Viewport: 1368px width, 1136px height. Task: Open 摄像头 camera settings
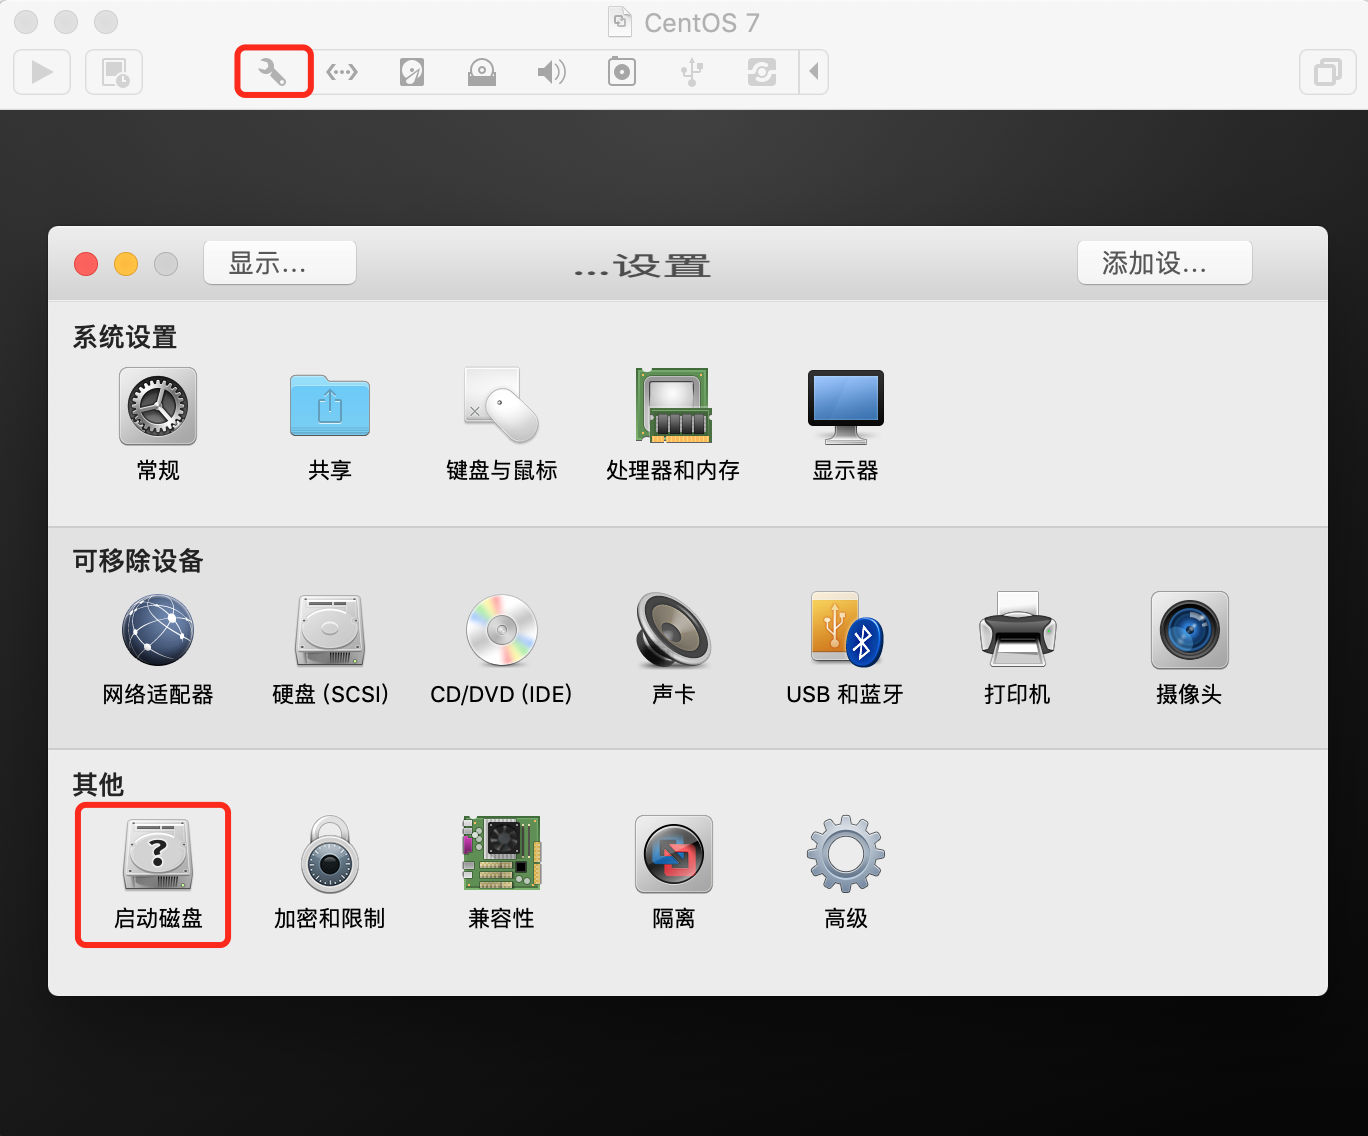tap(1189, 650)
